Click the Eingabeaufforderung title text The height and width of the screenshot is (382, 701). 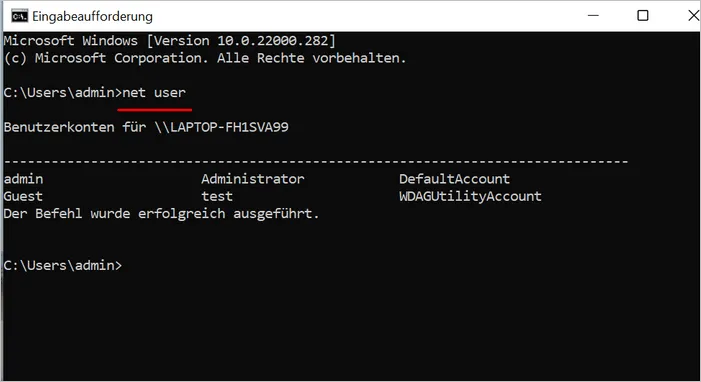tap(93, 17)
